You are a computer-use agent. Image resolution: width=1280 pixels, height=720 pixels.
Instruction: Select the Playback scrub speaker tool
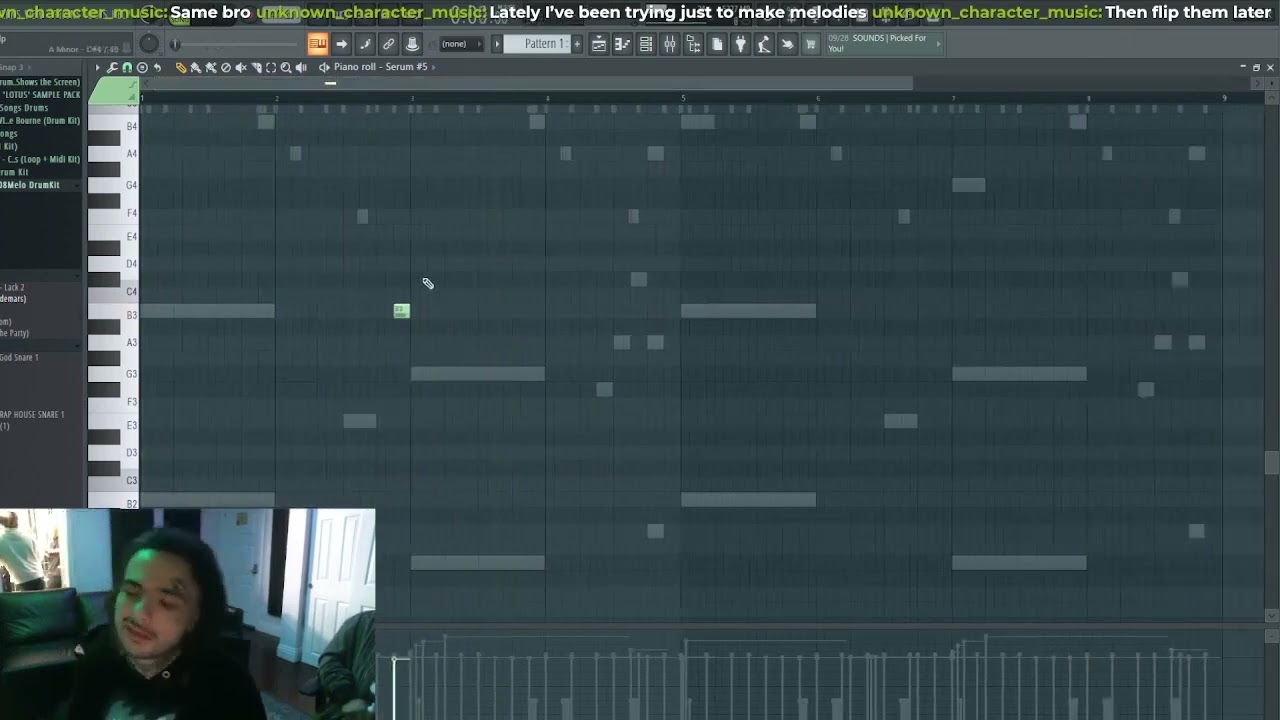pos(300,67)
